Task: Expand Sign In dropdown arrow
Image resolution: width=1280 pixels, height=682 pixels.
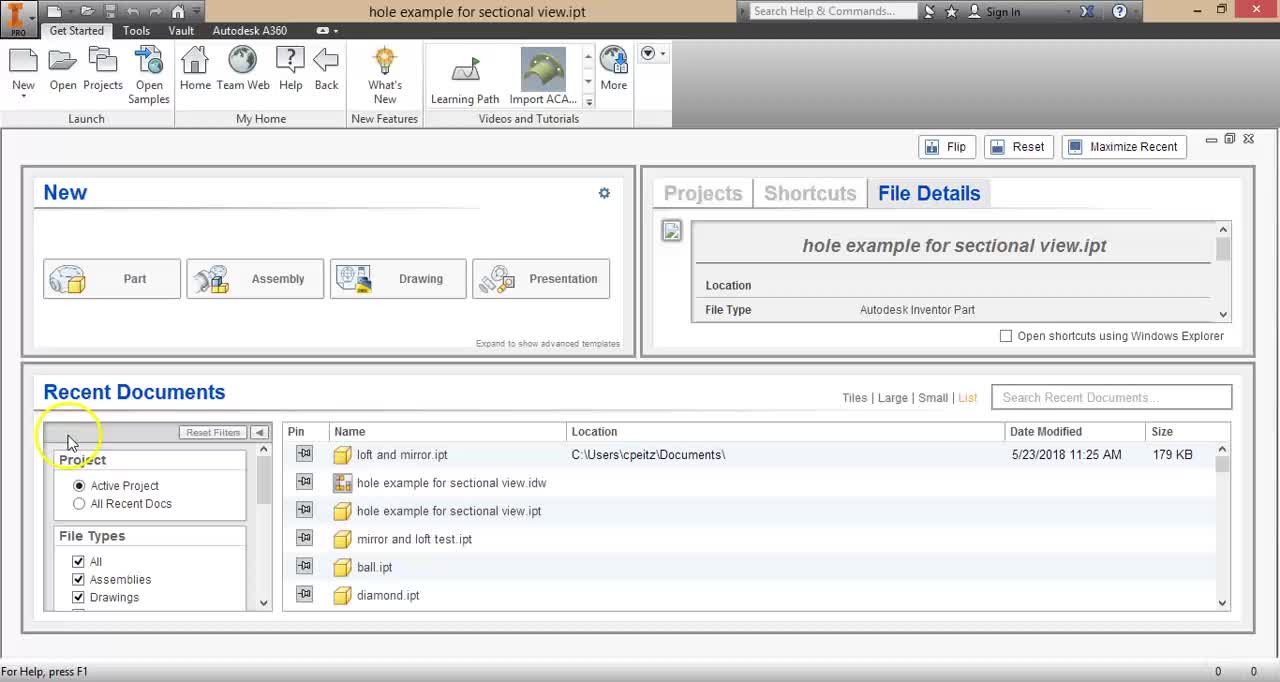Action: tap(1069, 12)
